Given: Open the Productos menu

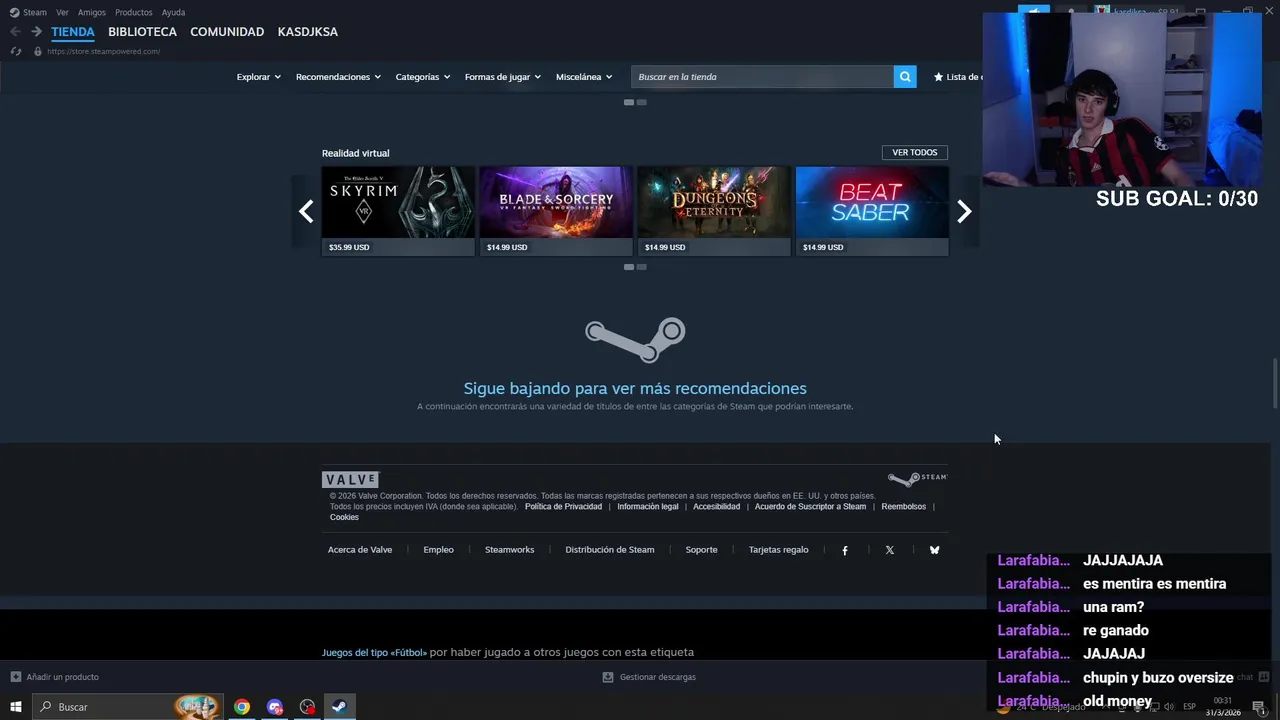Looking at the screenshot, I should click(134, 13).
